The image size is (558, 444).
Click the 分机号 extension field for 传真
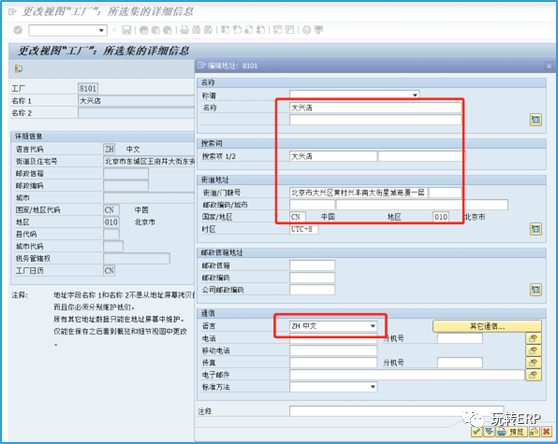click(460, 363)
